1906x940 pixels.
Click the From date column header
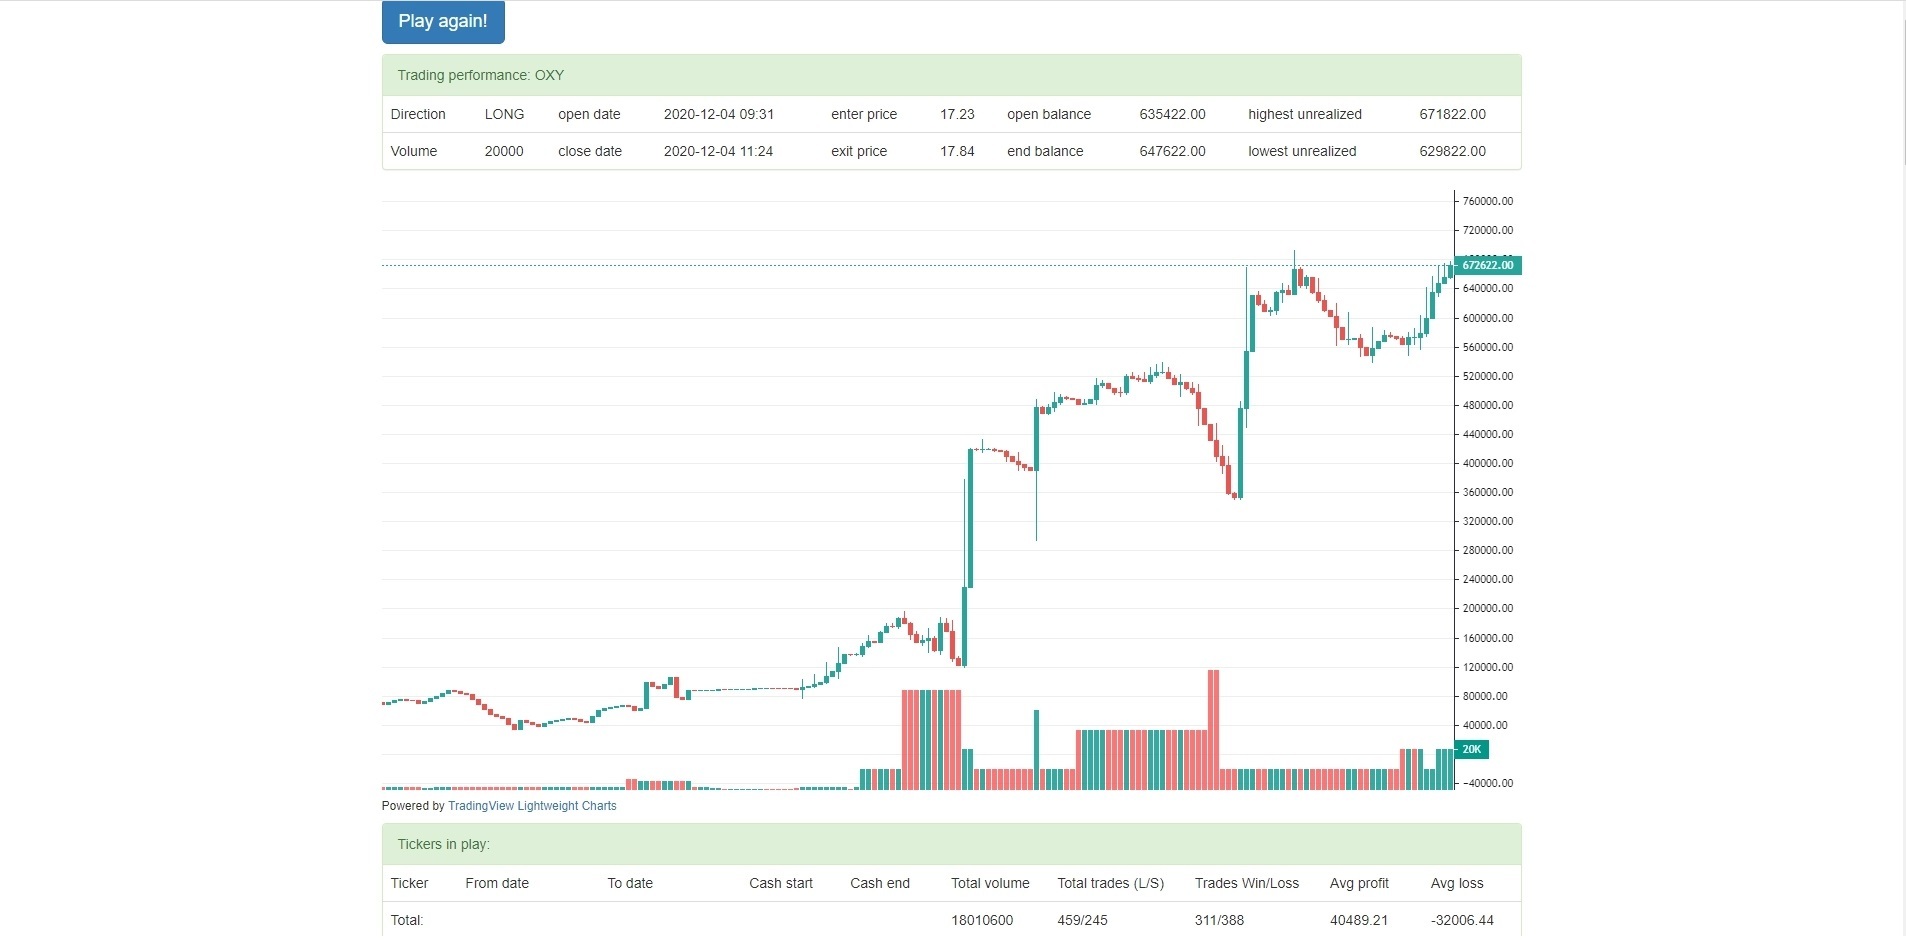(497, 883)
